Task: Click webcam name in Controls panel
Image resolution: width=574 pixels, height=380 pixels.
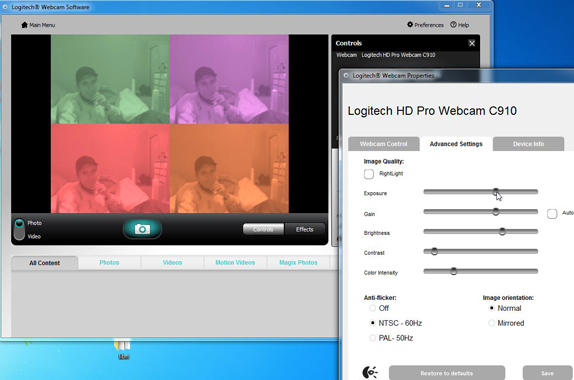Action: pyautogui.click(x=398, y=55)
